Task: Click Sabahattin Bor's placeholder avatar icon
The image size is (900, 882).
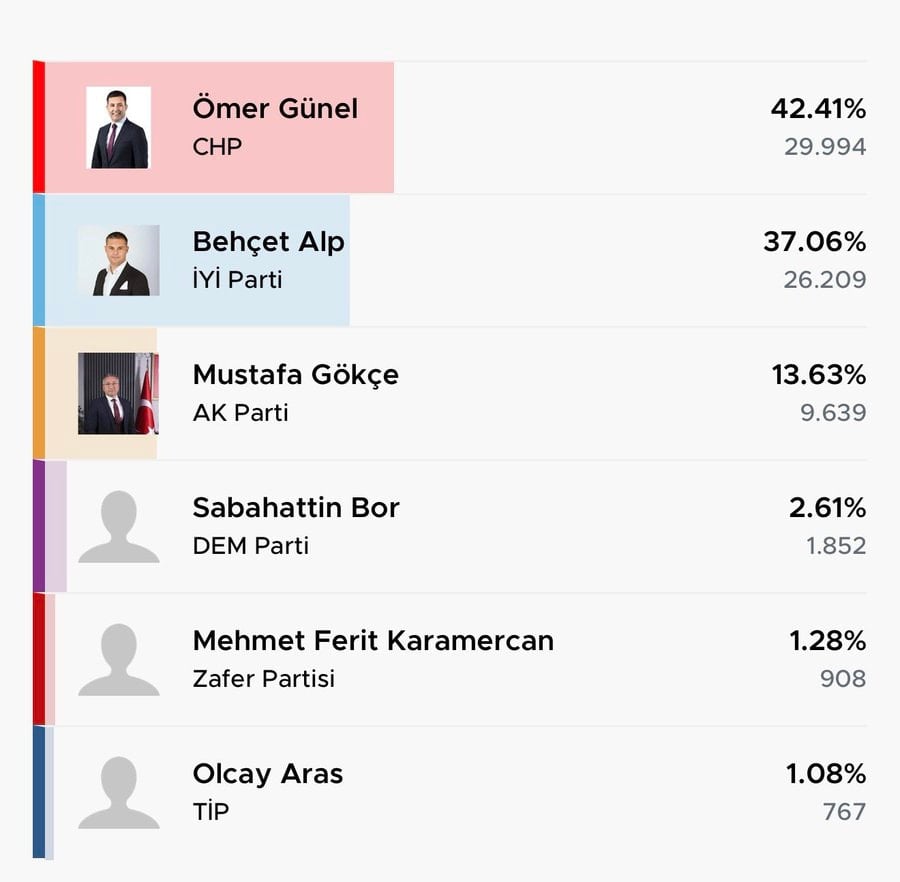Action: pyautogui.click(x=118, y=527)
